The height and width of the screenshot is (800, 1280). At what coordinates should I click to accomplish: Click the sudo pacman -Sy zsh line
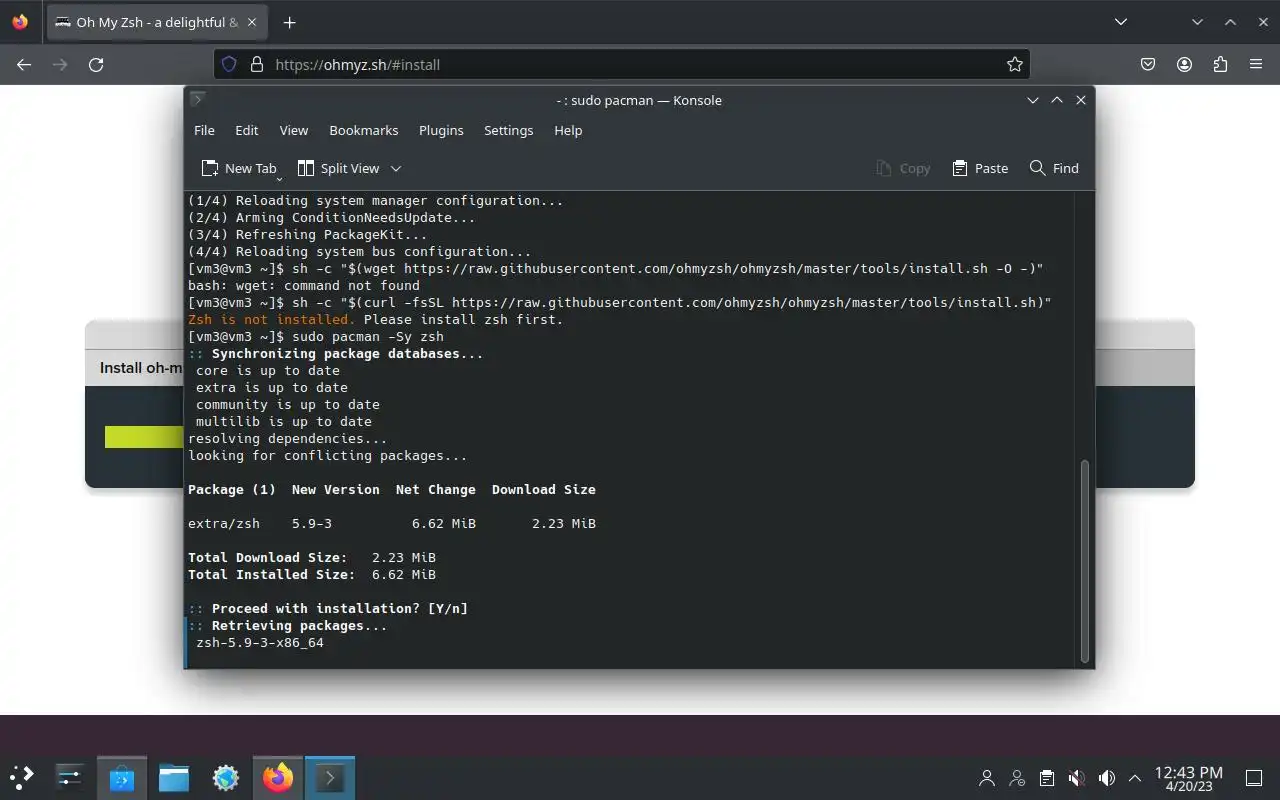(316, 336)
